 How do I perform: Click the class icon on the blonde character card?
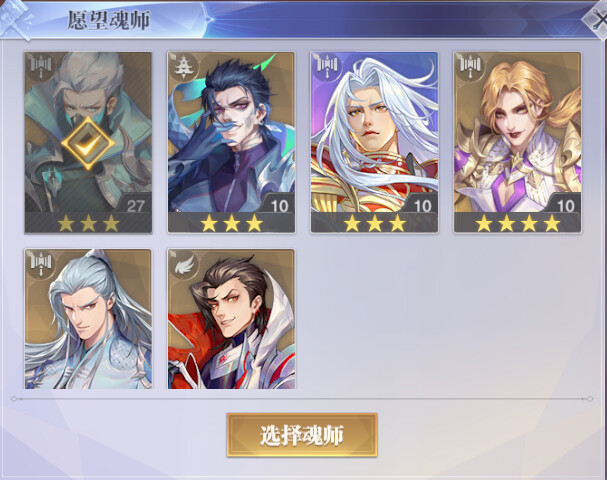470,66
